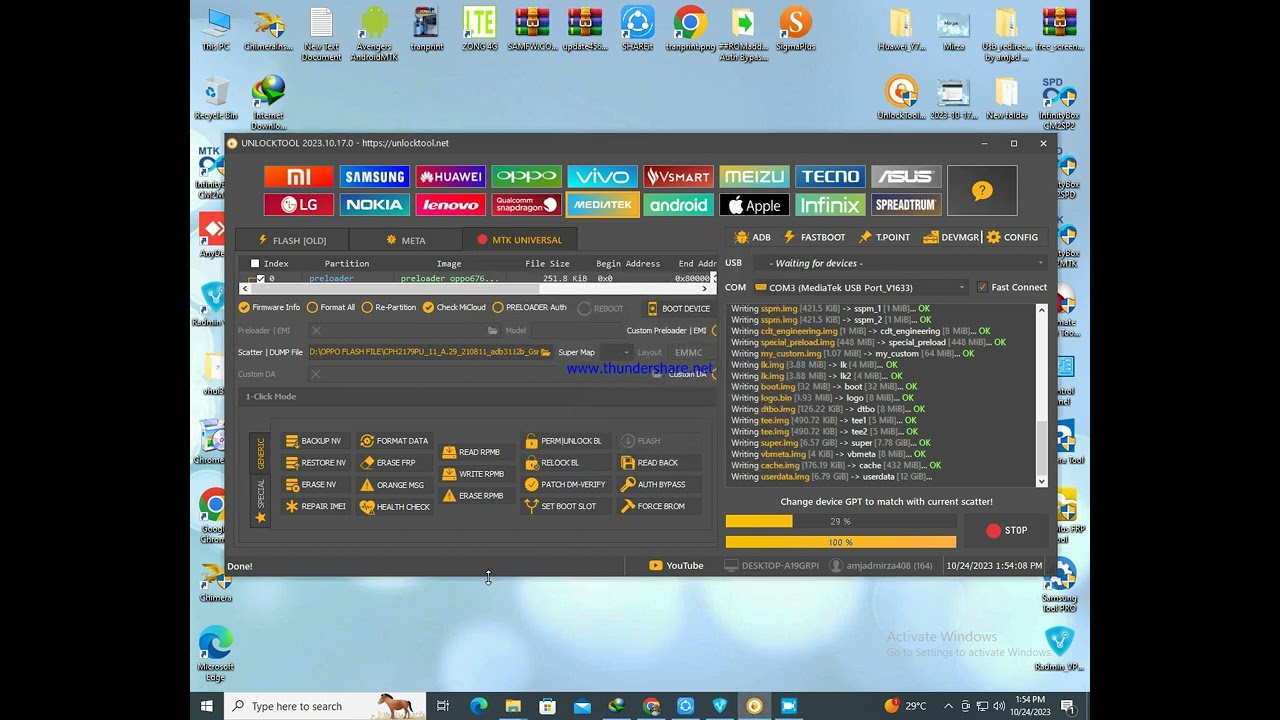The height and width of the screenshot is (720, 1280).
Task: Click the HEALTH CHECK function
Action: coord(395,507)
